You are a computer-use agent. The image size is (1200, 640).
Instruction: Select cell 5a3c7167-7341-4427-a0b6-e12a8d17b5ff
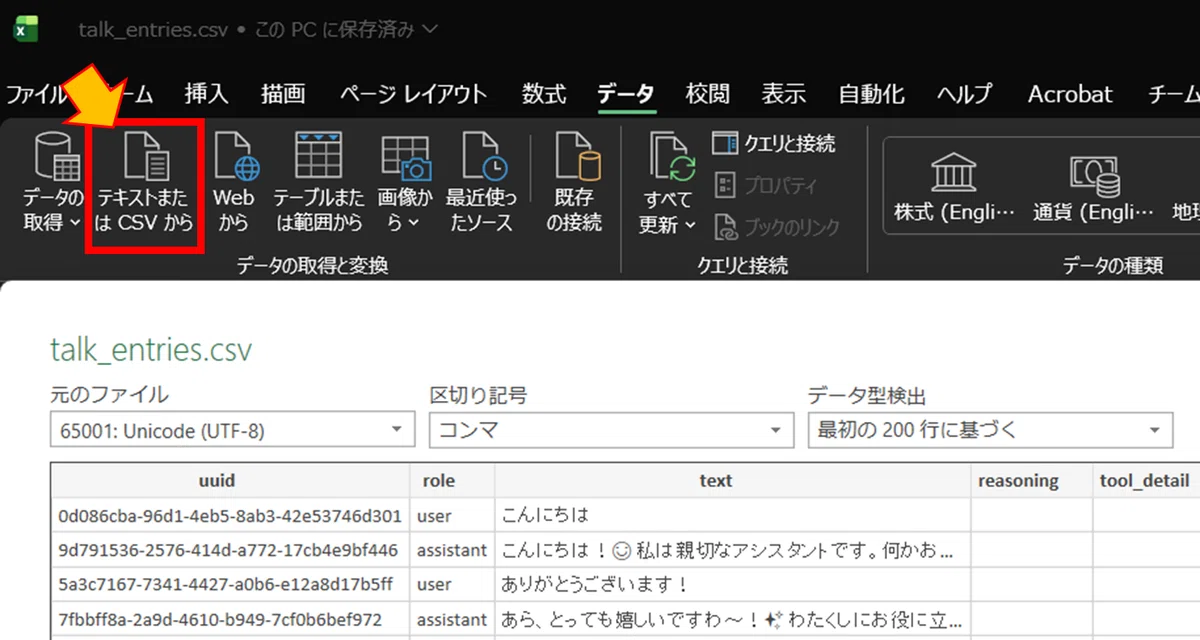(230, 584)
